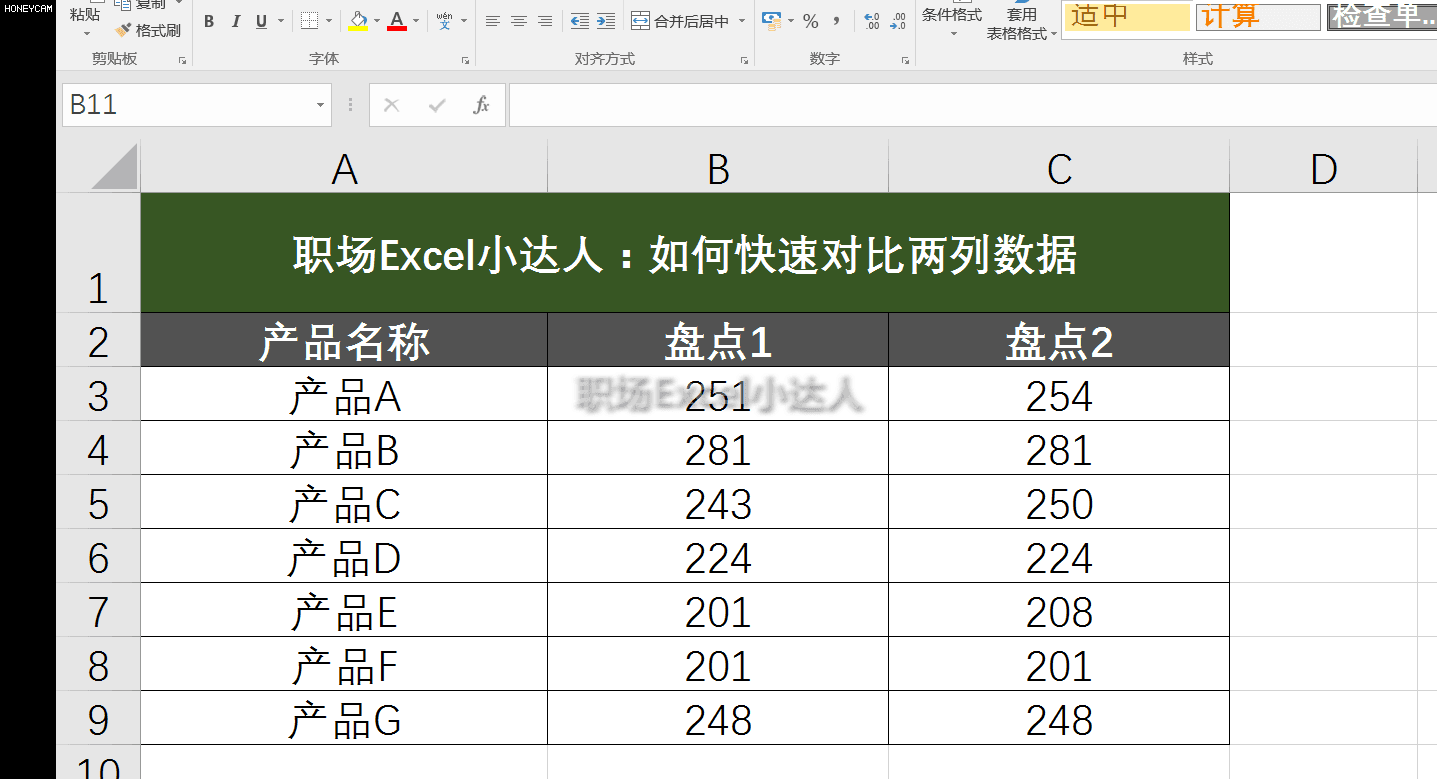Viewport: 1437px width, 779px height.
Task: Select column C header
Action: 1059,167
